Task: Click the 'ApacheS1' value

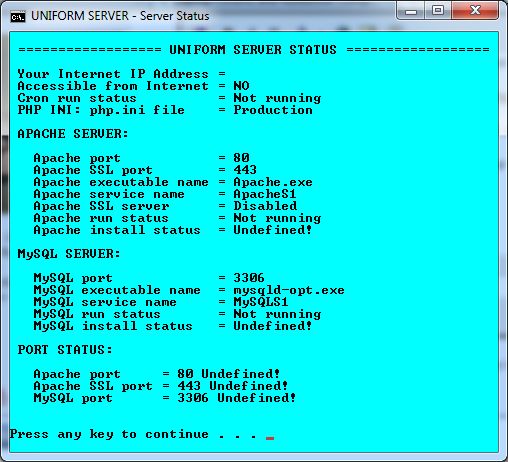Action: 265,194
